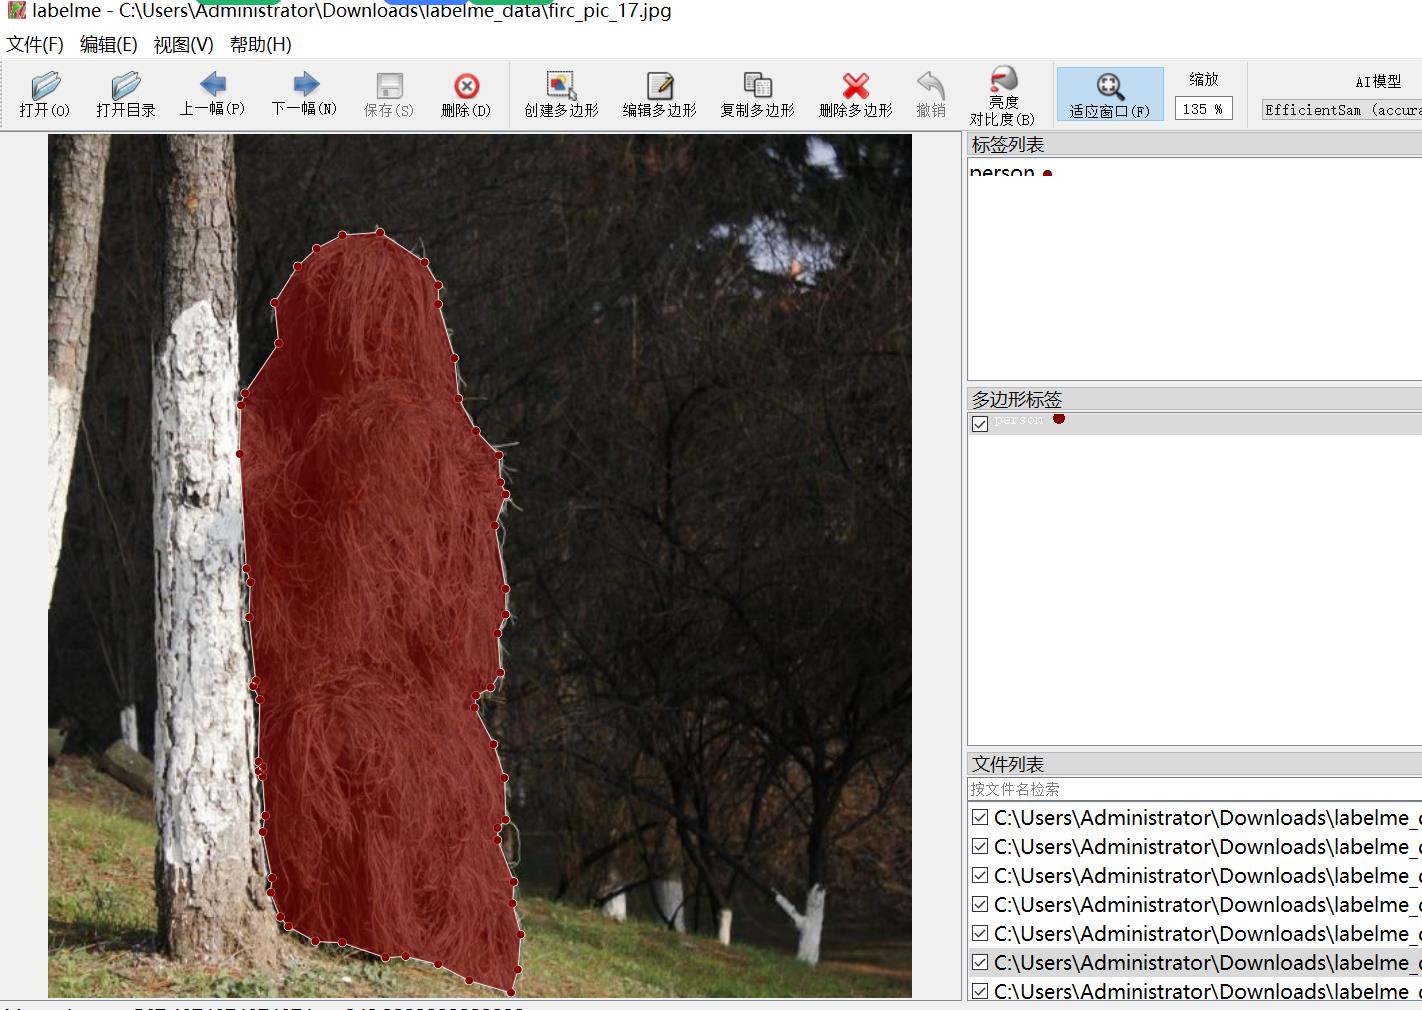1422x1010 pixels.
Task: Click the red Delete file (删除) icon
Action: click(466, 94)
